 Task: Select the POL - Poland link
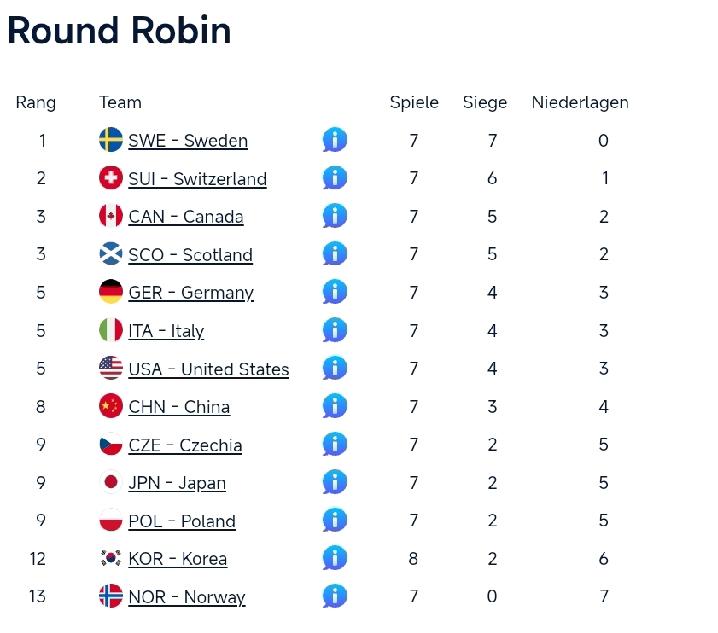click(182, 521)
